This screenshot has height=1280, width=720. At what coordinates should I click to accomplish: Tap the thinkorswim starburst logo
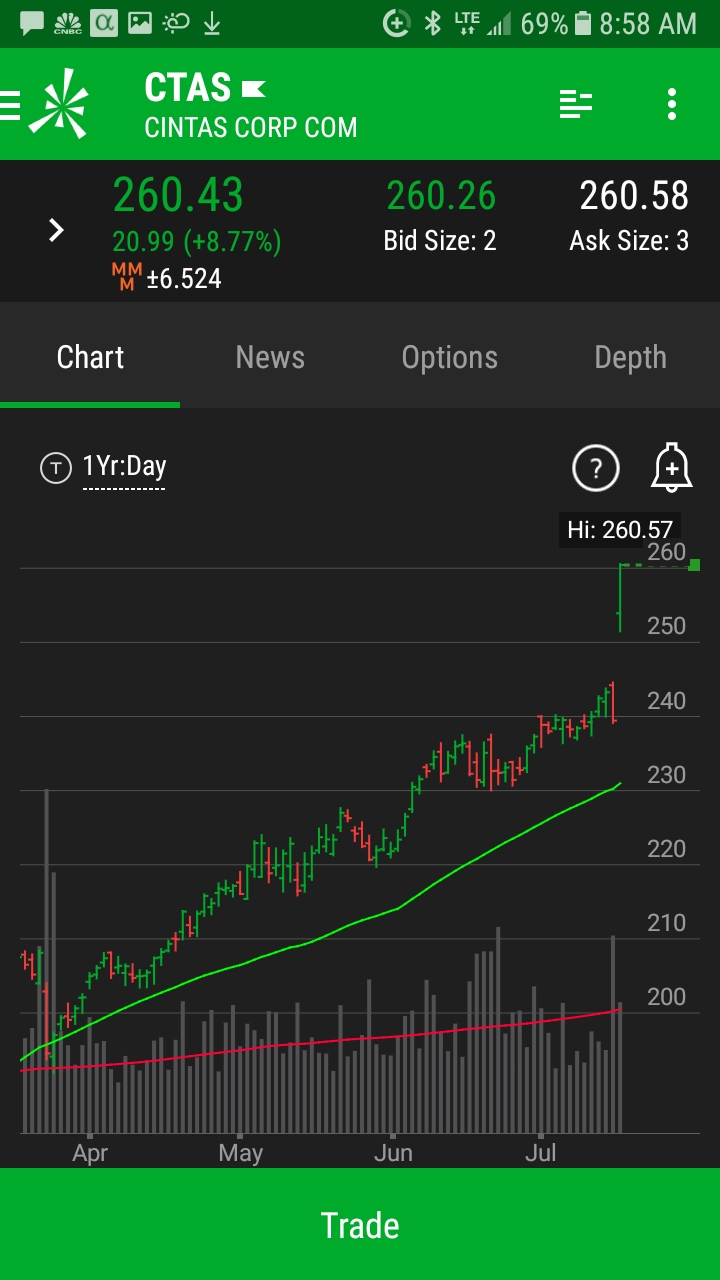click(x=59, y=103)
